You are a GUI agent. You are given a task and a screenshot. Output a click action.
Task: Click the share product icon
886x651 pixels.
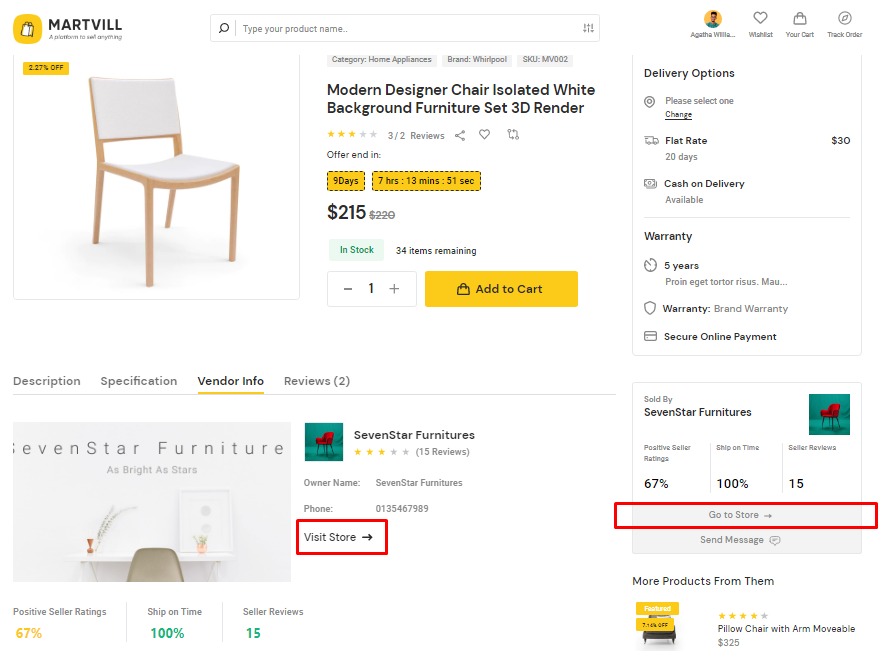[460, 135]
